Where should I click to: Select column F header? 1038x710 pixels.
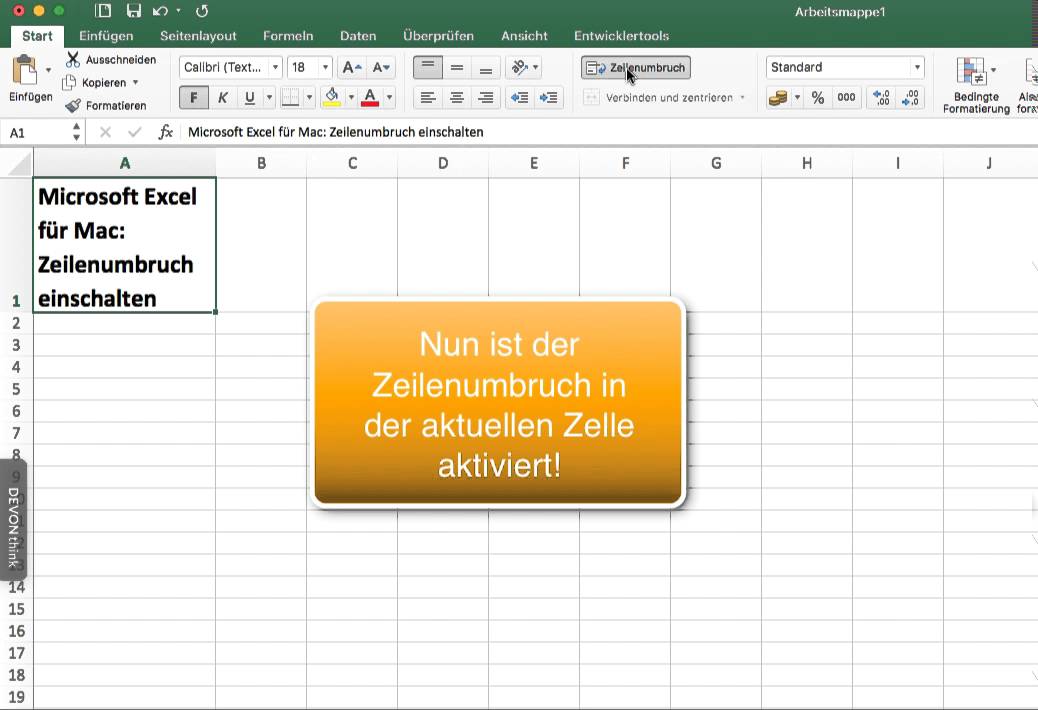point(625,163)
